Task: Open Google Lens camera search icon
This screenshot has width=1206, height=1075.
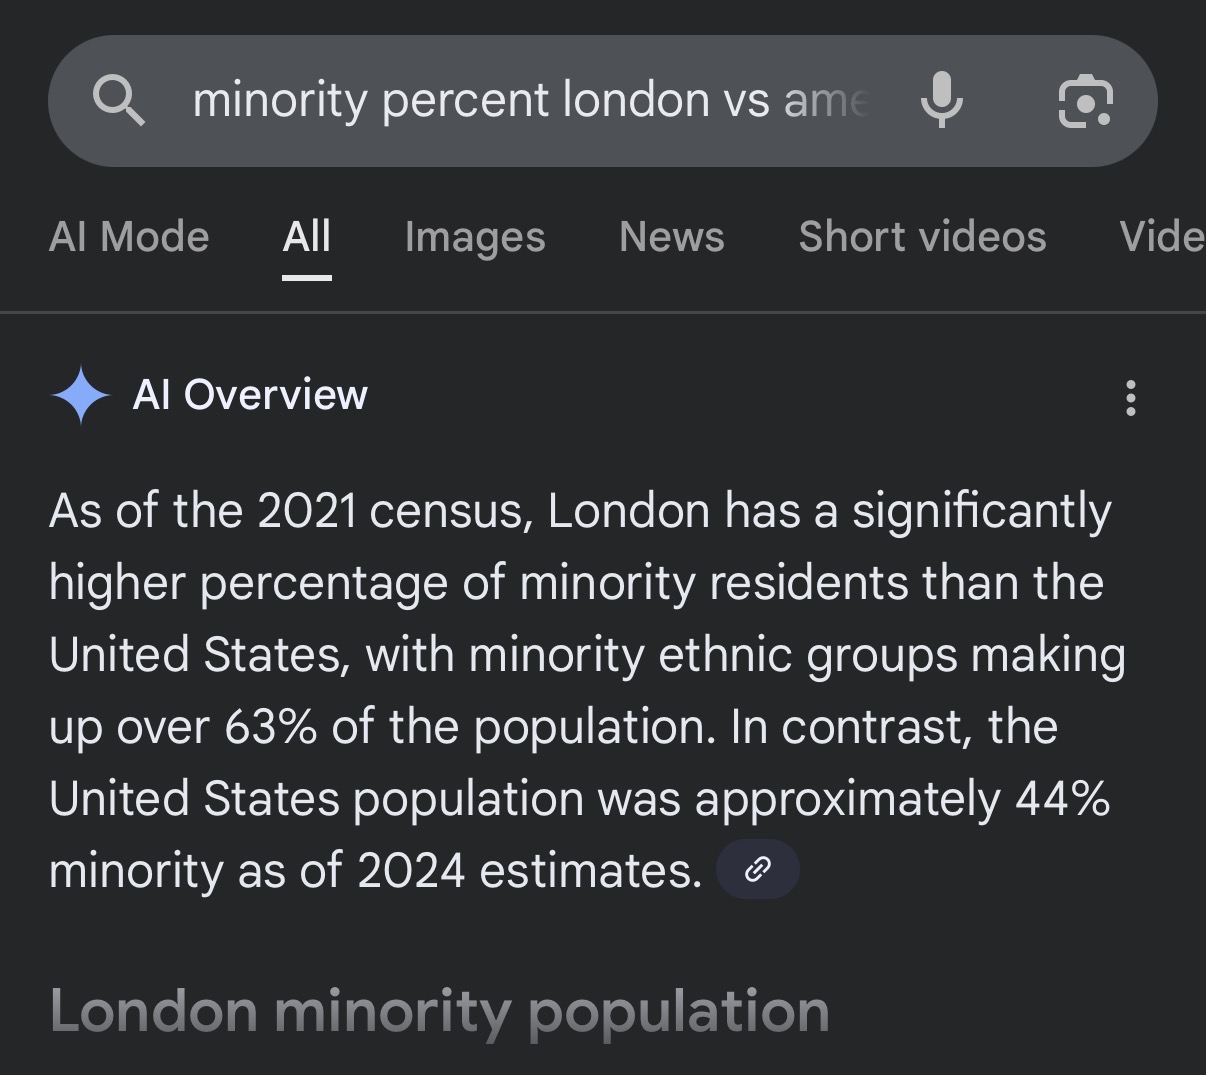Action: click(1085, 101)
